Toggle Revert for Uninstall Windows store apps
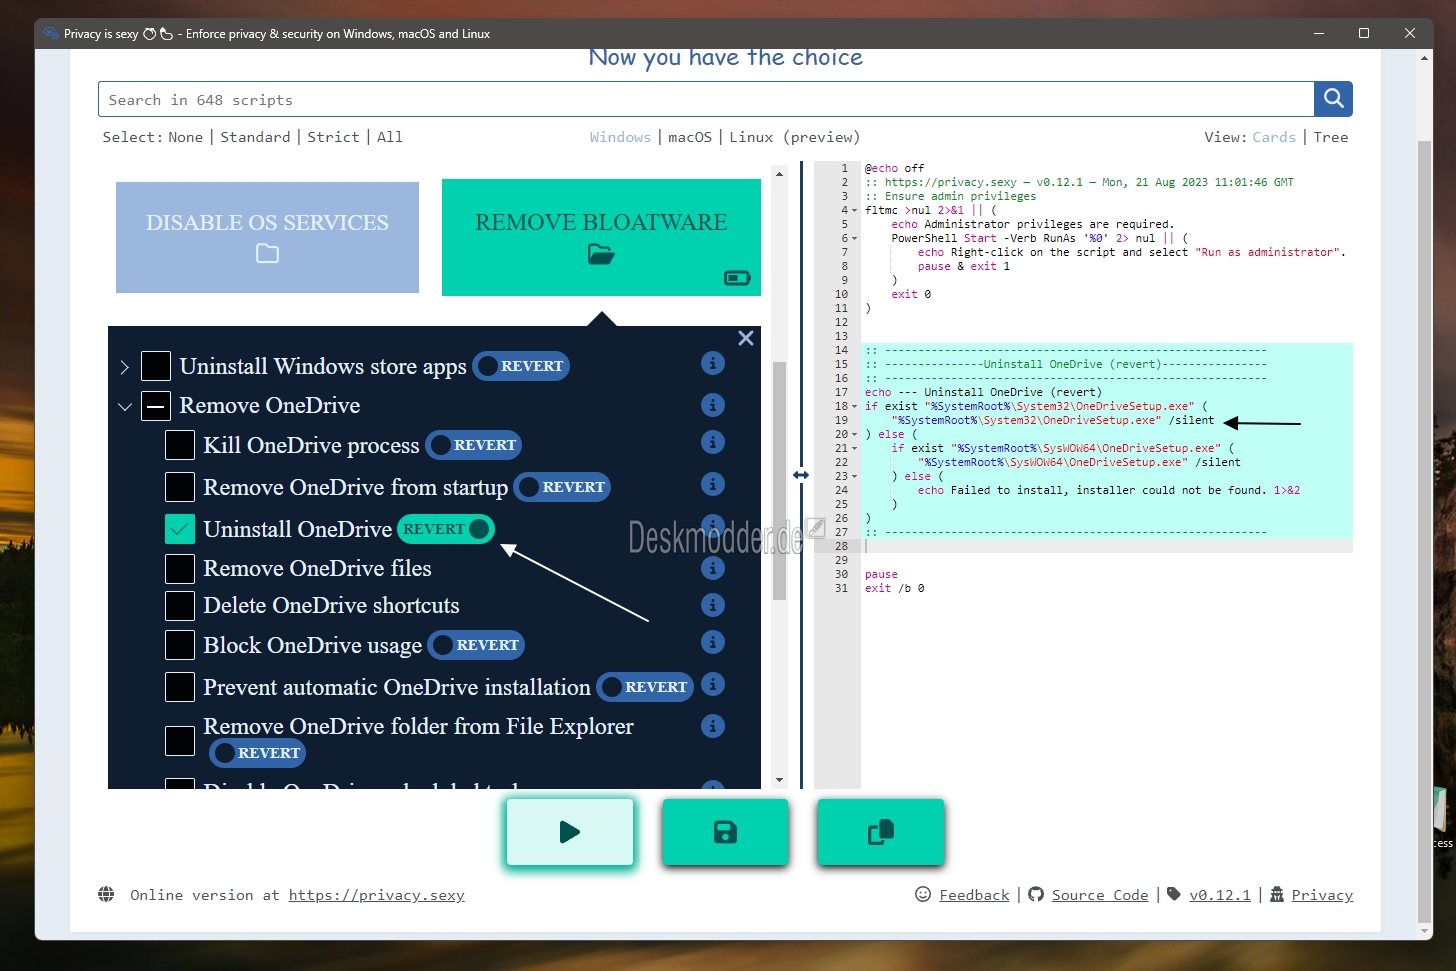1456x971 pixels. (521, 366)
